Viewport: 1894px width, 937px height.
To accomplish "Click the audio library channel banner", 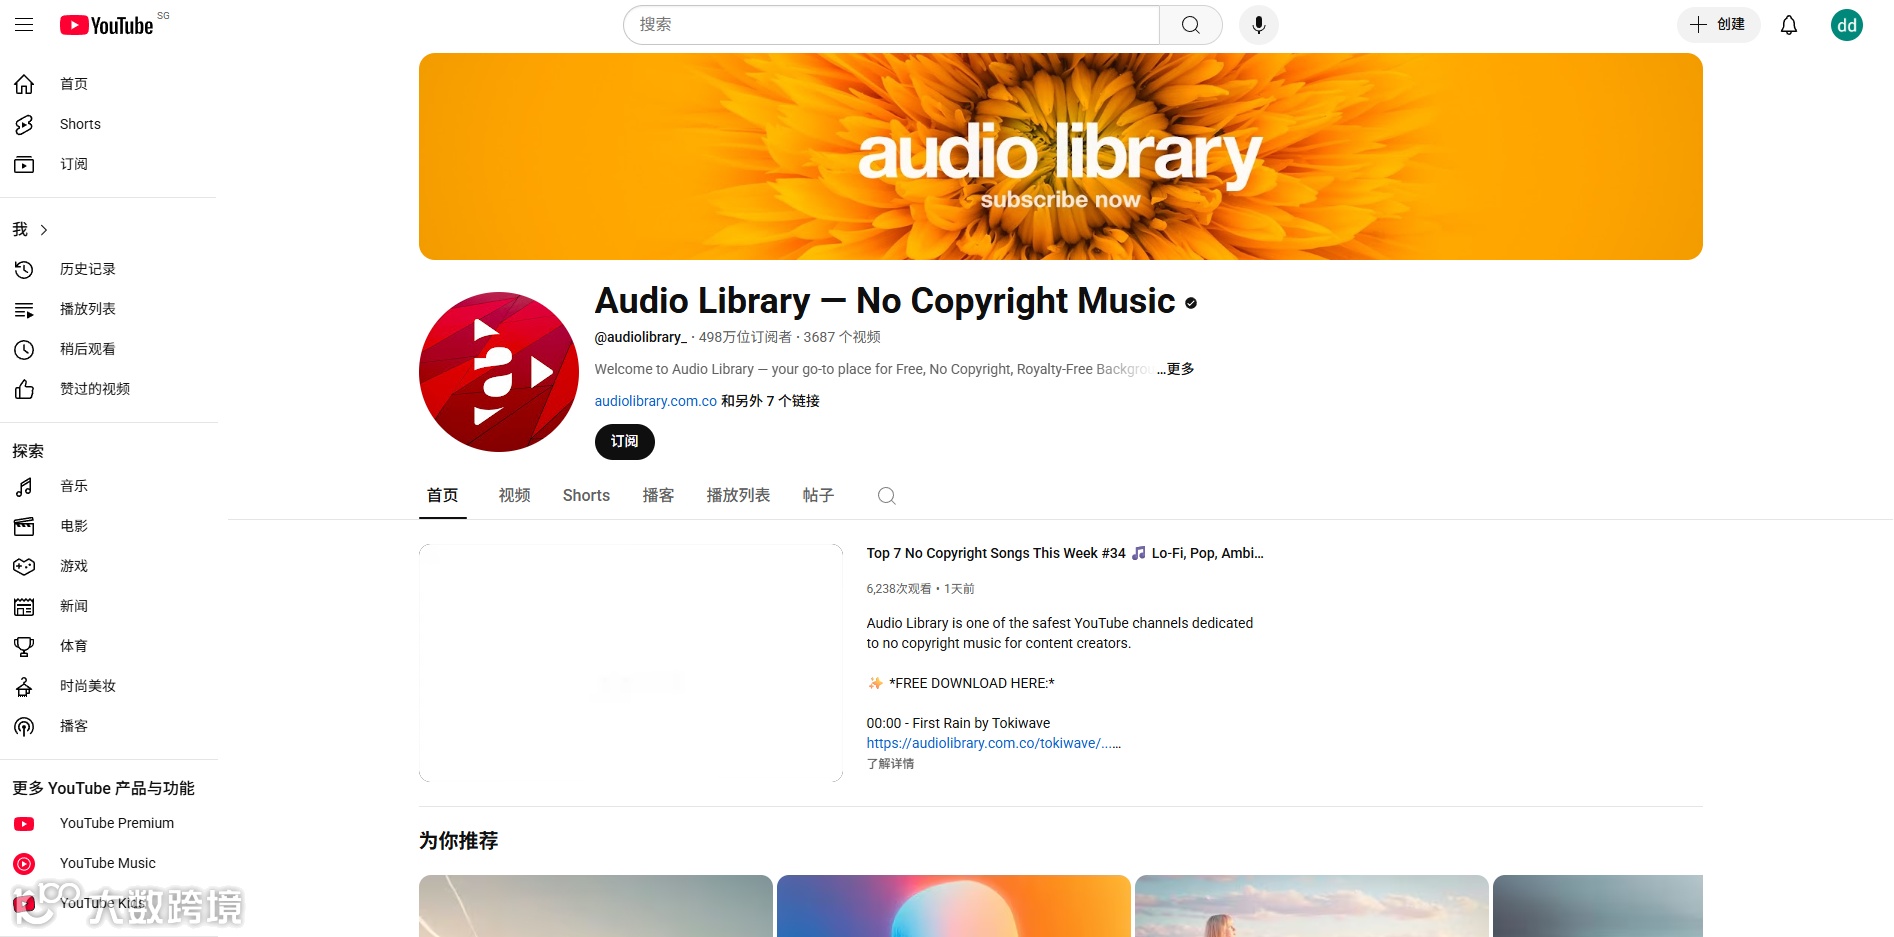I will click(x=1060, y=156).
